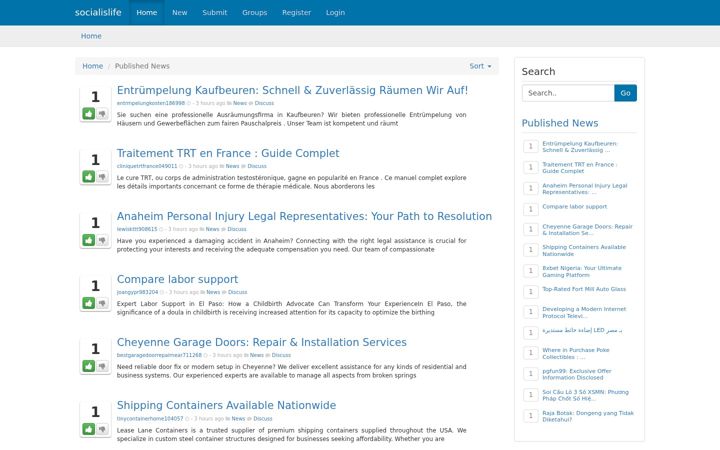Image resolution: width=720 pixels, height=450 pixels.
Task: Open sidebar link Traitement TRT en France
Action: pyautogui.click(x=579, y=168)
